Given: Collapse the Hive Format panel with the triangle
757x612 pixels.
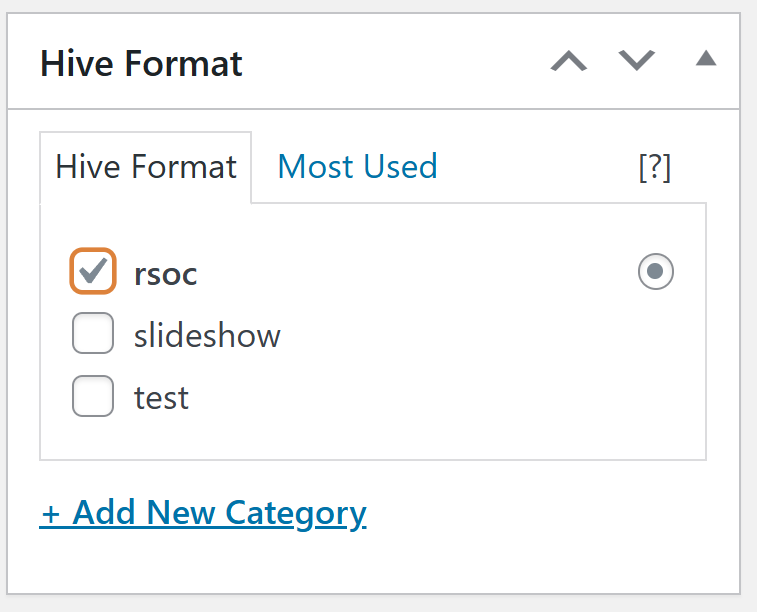Looking at the screenshot, I should coord(706,60).
